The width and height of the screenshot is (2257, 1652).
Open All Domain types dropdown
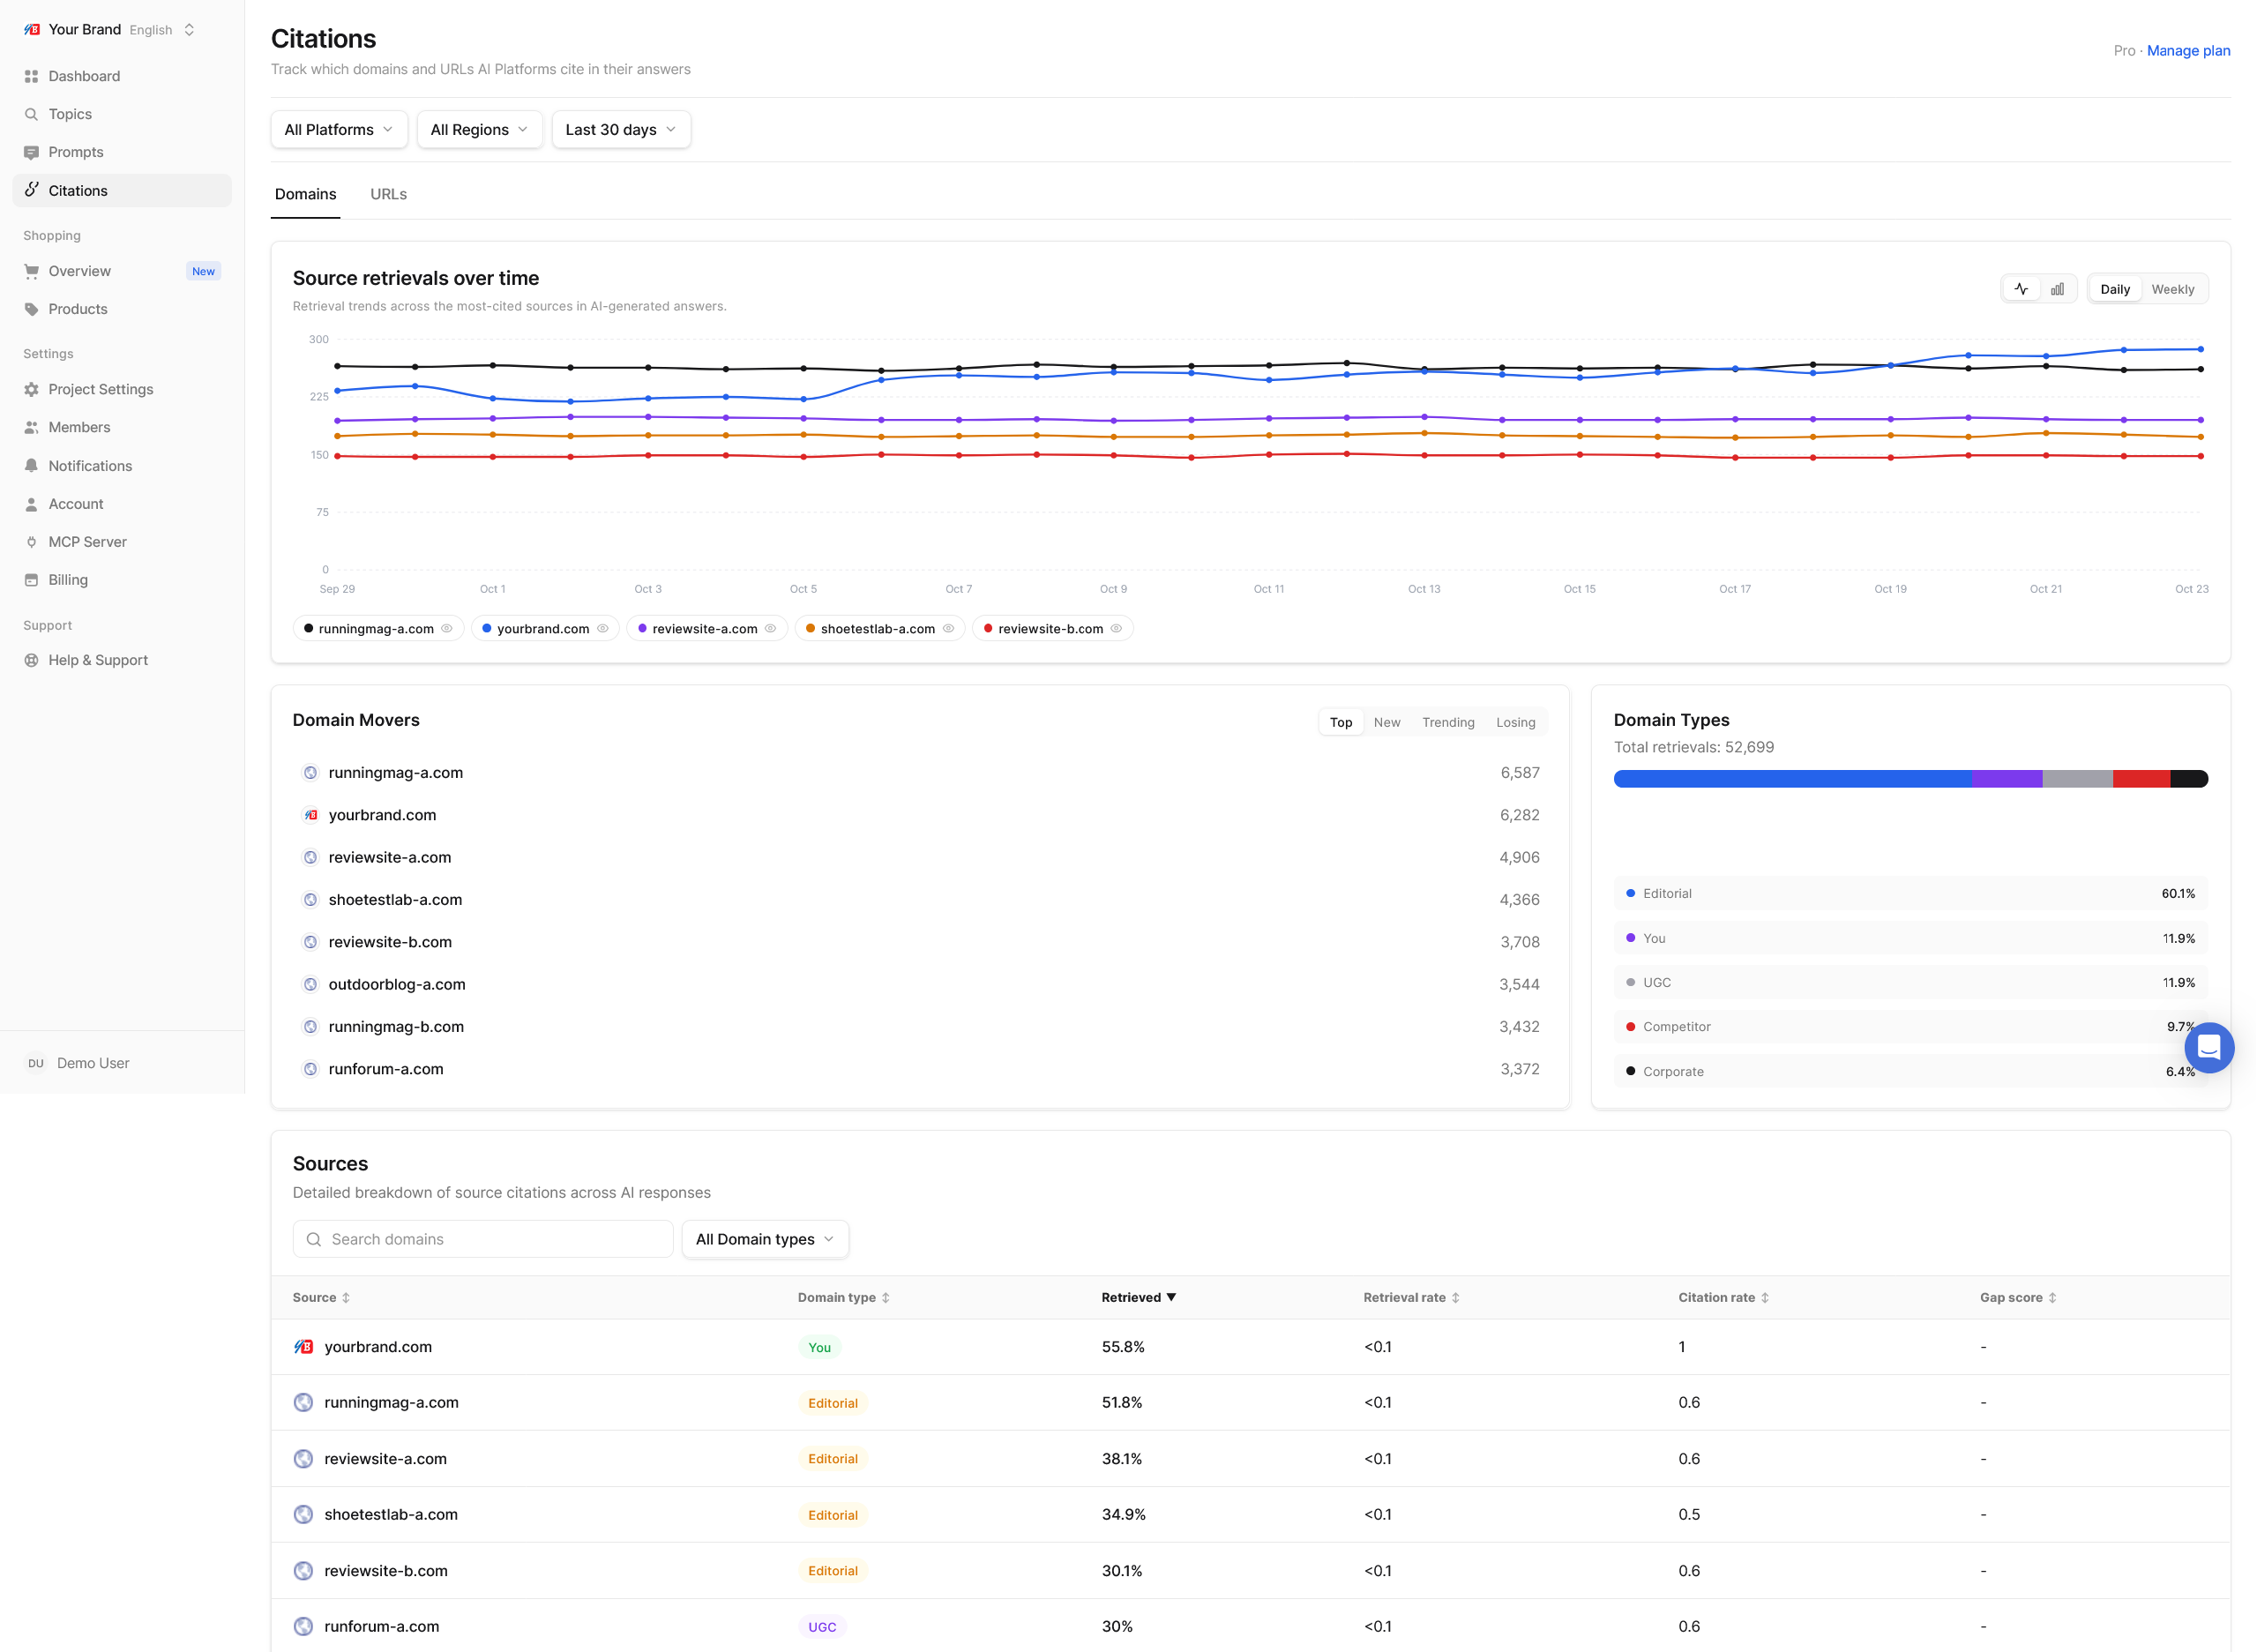765,1239
